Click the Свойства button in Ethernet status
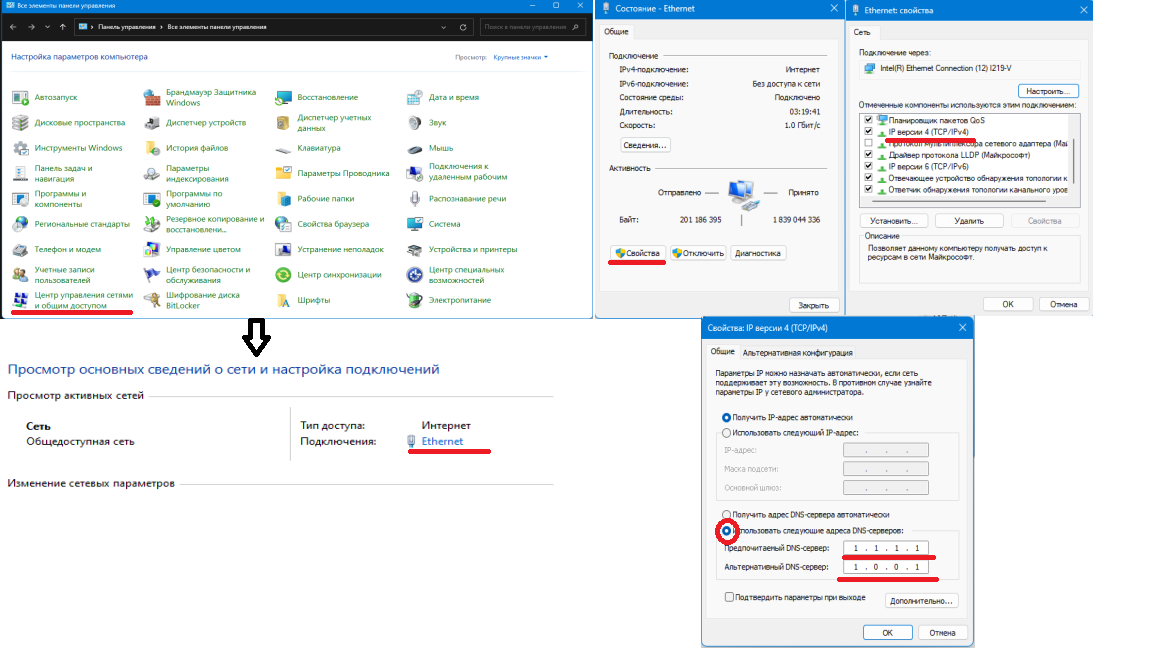This screenshot has width=1152, height=648. 637,253
